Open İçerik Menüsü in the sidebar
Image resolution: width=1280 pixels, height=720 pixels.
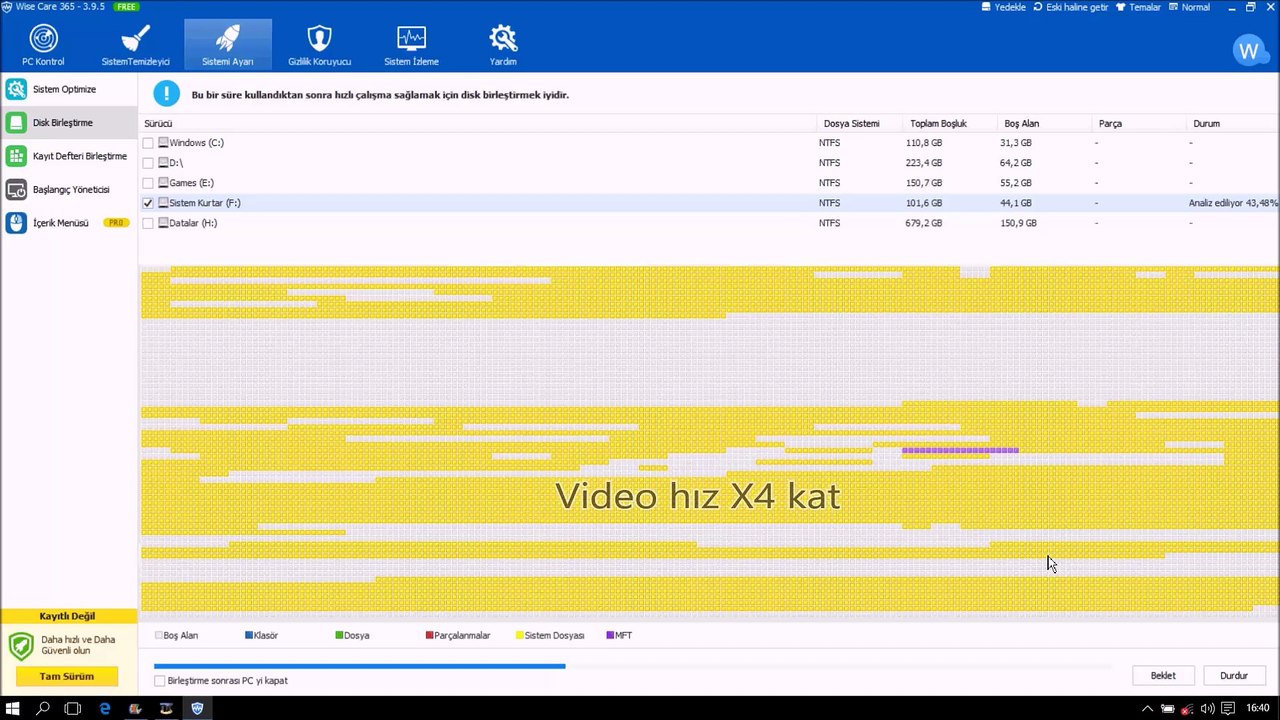click(x=68, y=223)
